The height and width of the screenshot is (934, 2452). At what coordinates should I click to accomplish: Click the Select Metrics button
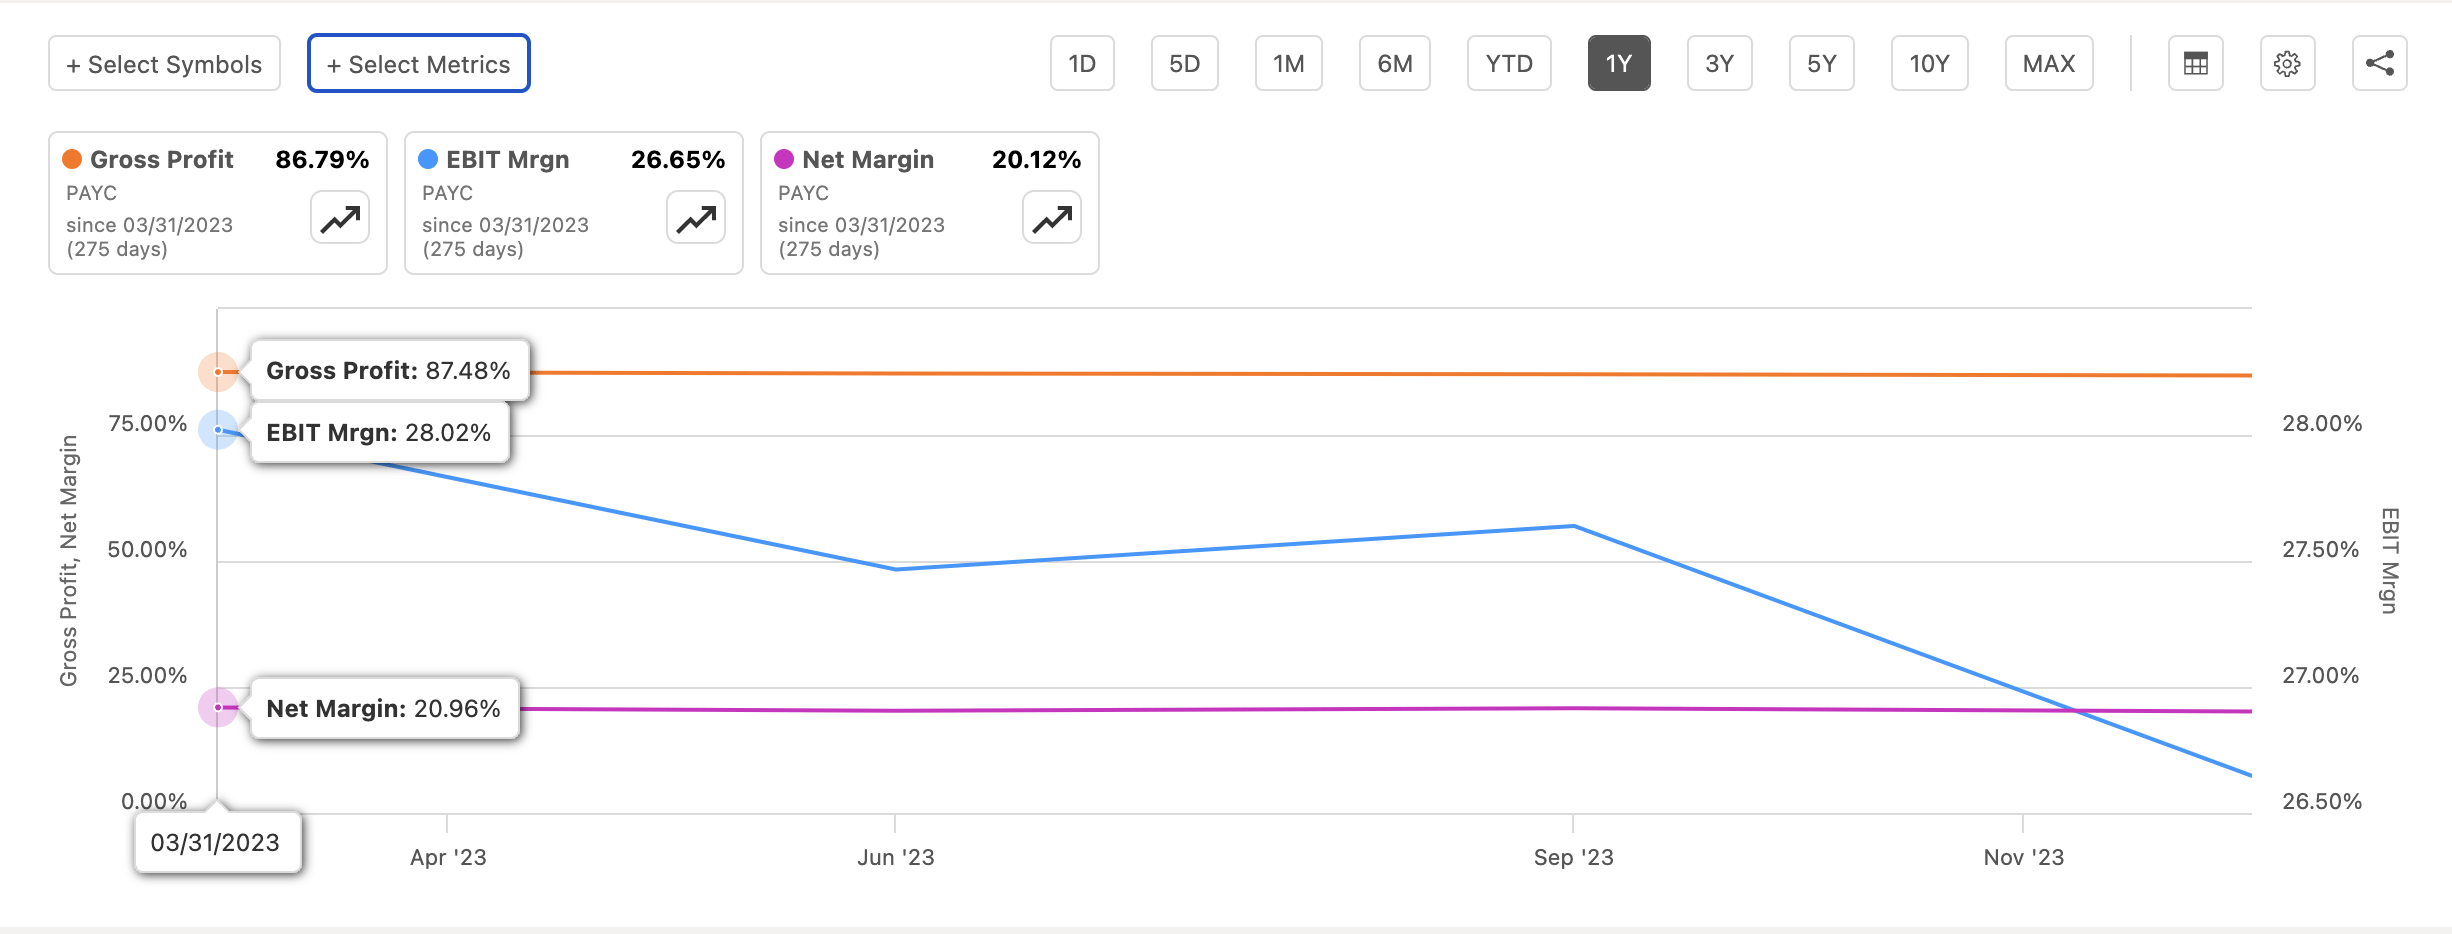click(418, 62)
